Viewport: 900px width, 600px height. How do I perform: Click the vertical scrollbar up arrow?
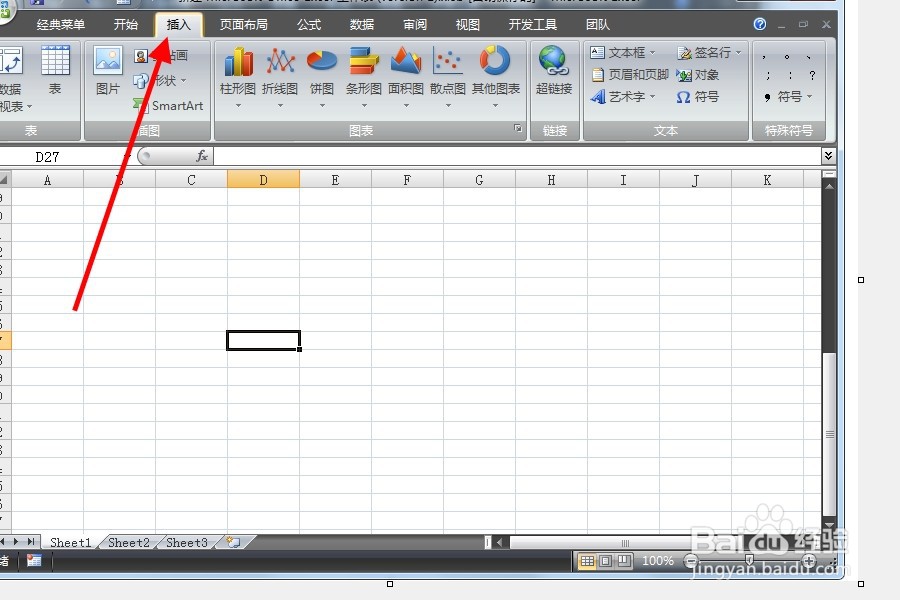coord(829,186)
